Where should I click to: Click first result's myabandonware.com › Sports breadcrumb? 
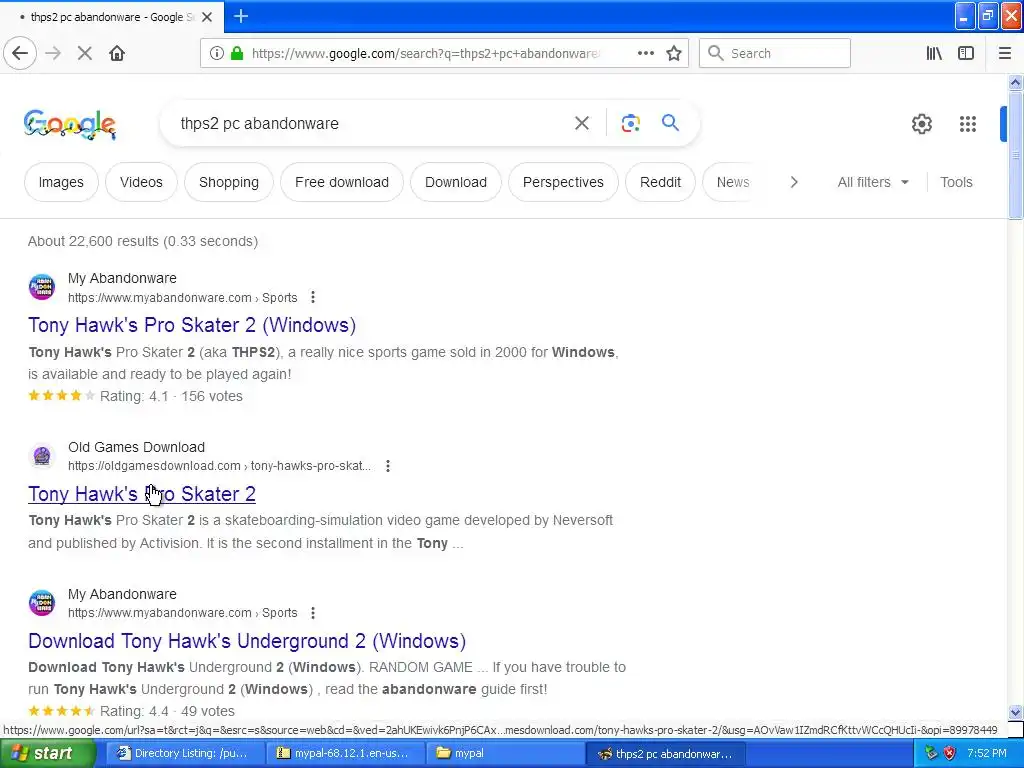[183, 298]
